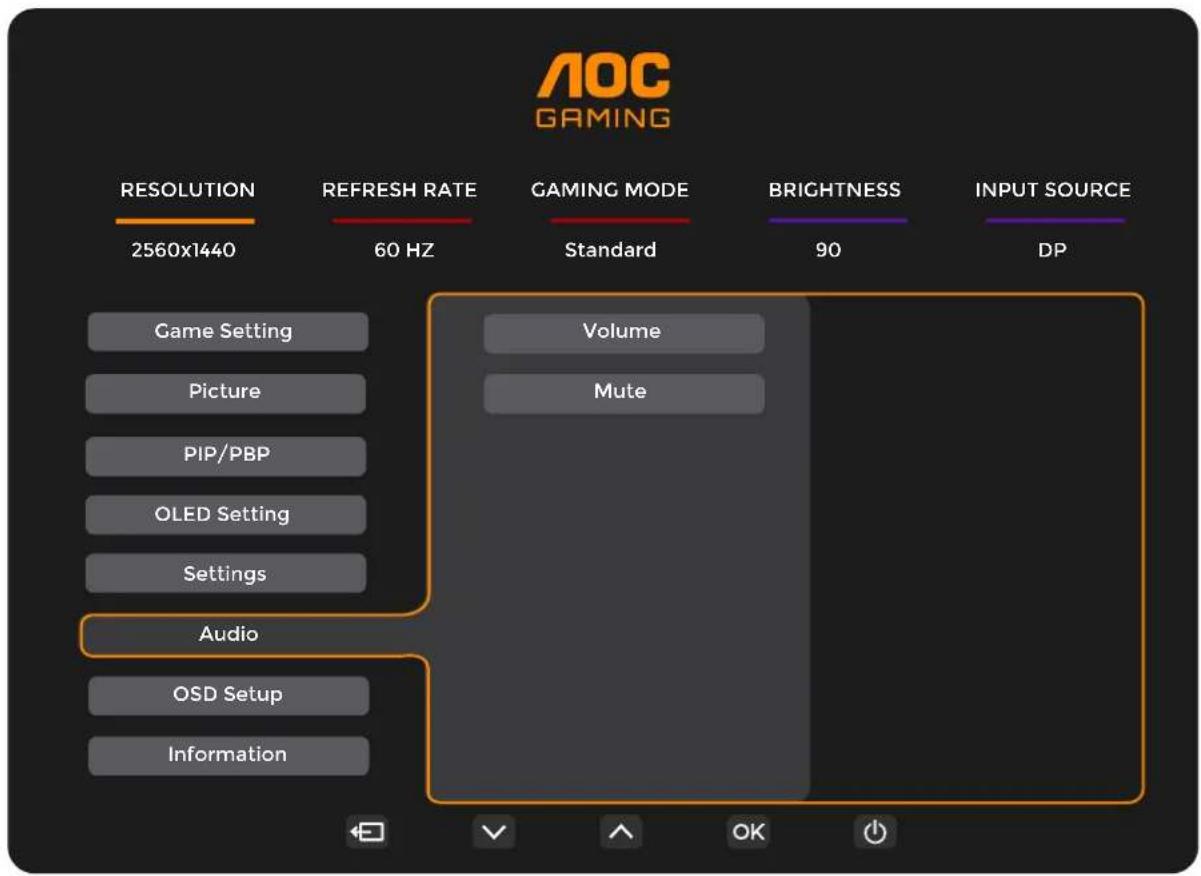Screen dimensions: 1201x876
Task: Click the AOC Gaming logo
Action: pyautogui.click(x=603, y=91)
